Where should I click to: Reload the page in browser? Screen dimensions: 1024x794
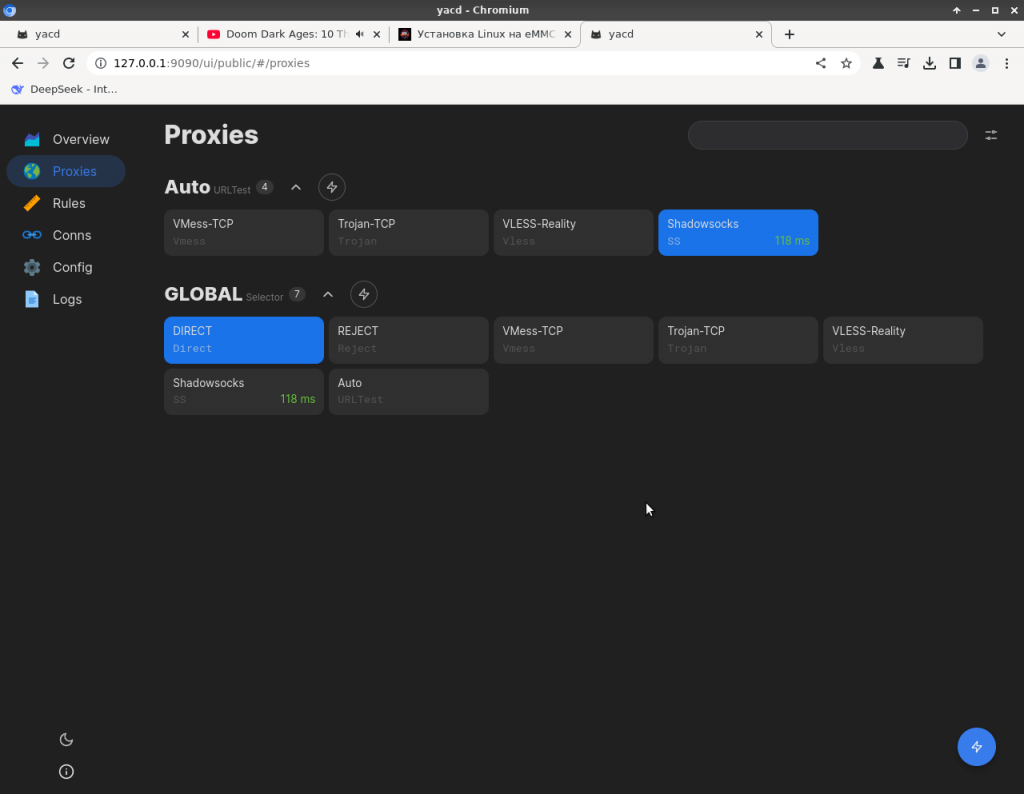[x=69, y=63]
